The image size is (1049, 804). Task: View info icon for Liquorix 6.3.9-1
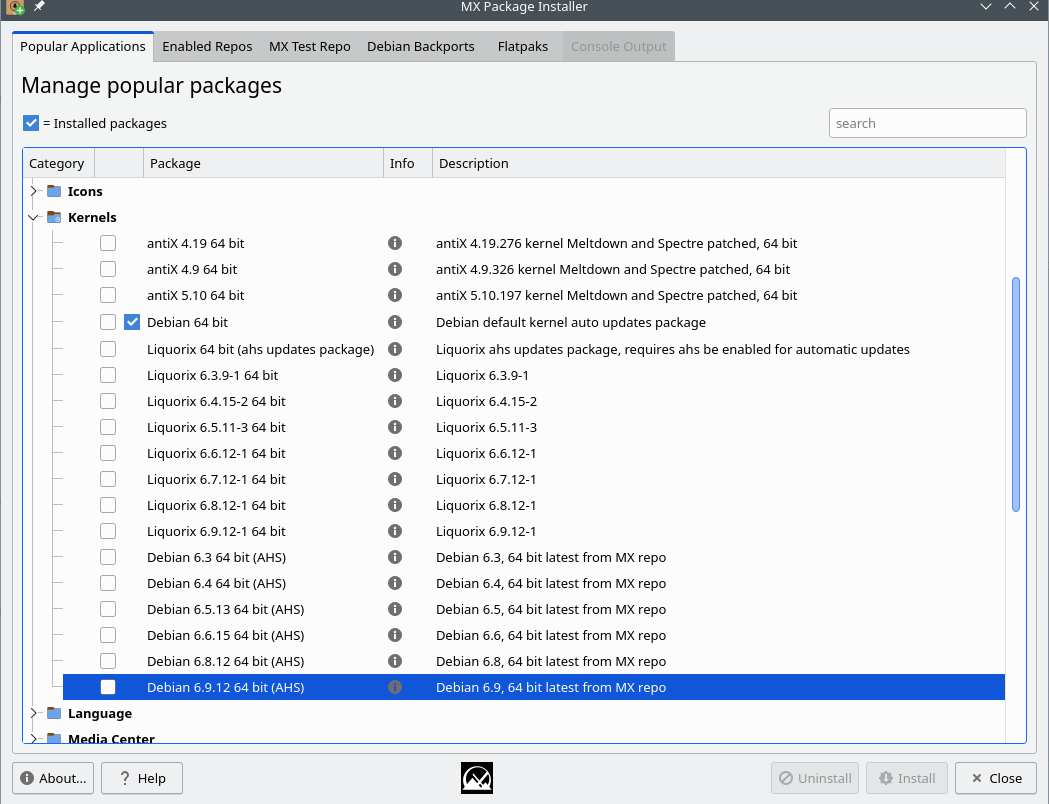pos(395,375)
